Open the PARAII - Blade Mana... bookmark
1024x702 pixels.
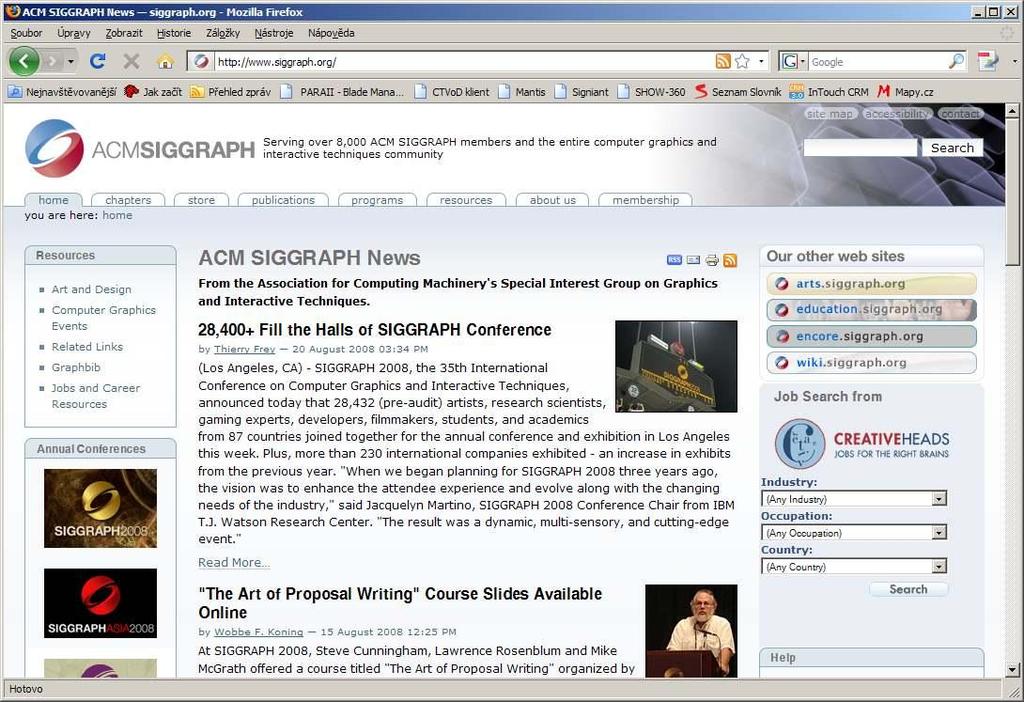[x=343, y=92]
